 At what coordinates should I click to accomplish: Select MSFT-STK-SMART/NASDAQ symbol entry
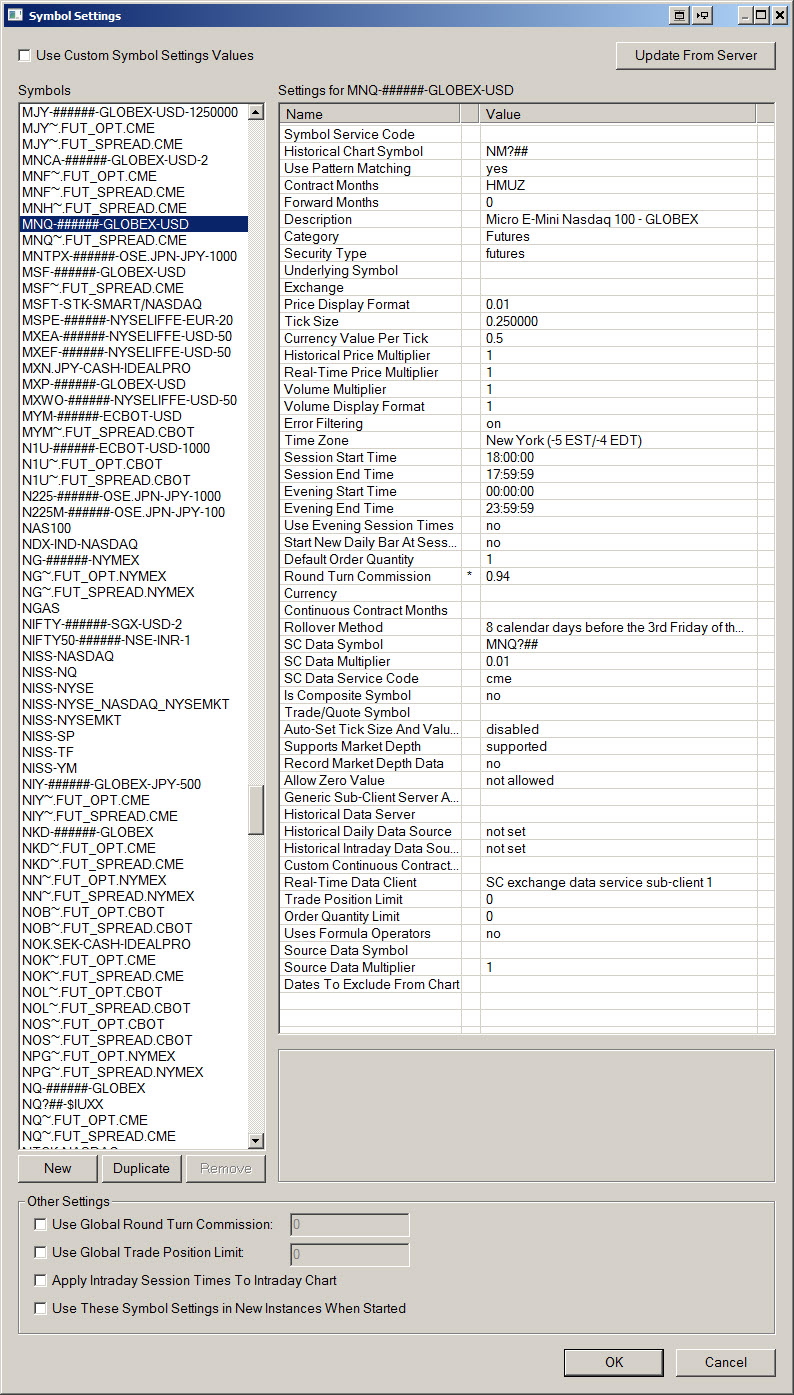coord(112,304)
